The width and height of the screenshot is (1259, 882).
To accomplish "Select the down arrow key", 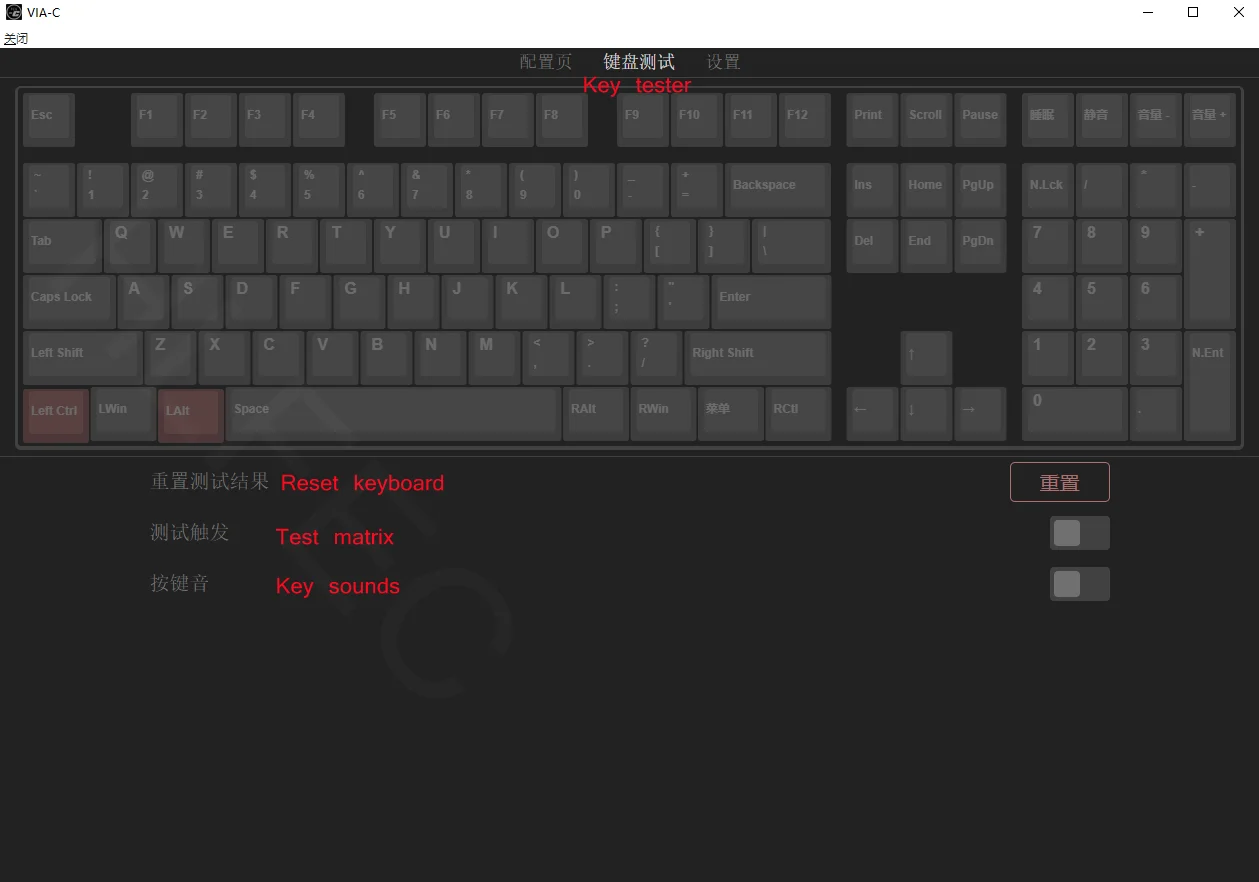I will (x=926, y=414).
